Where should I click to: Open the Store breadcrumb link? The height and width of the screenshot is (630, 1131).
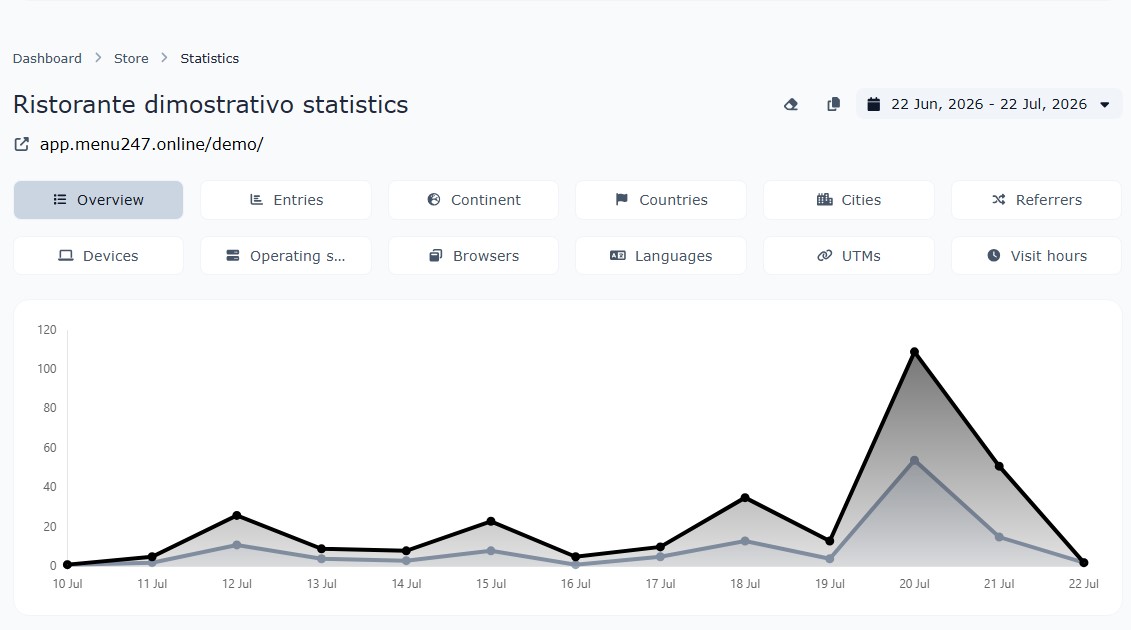point(131,58)
